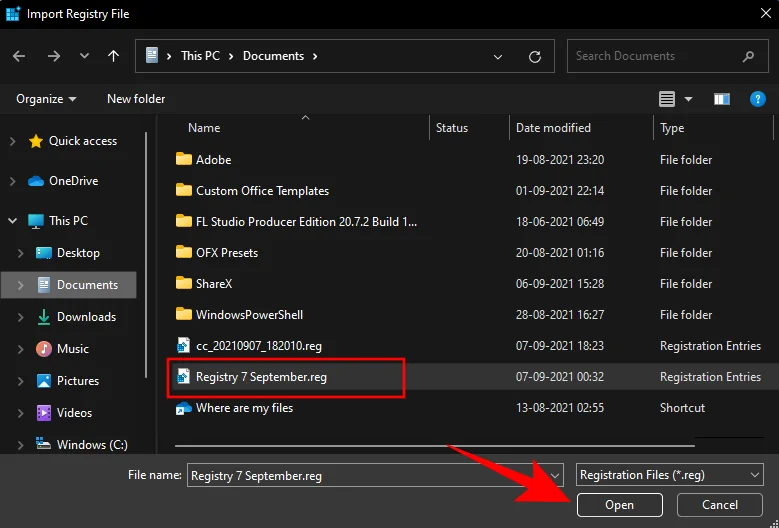Expand the Desktop tree node
779x528 pixels.
(20, 253)
